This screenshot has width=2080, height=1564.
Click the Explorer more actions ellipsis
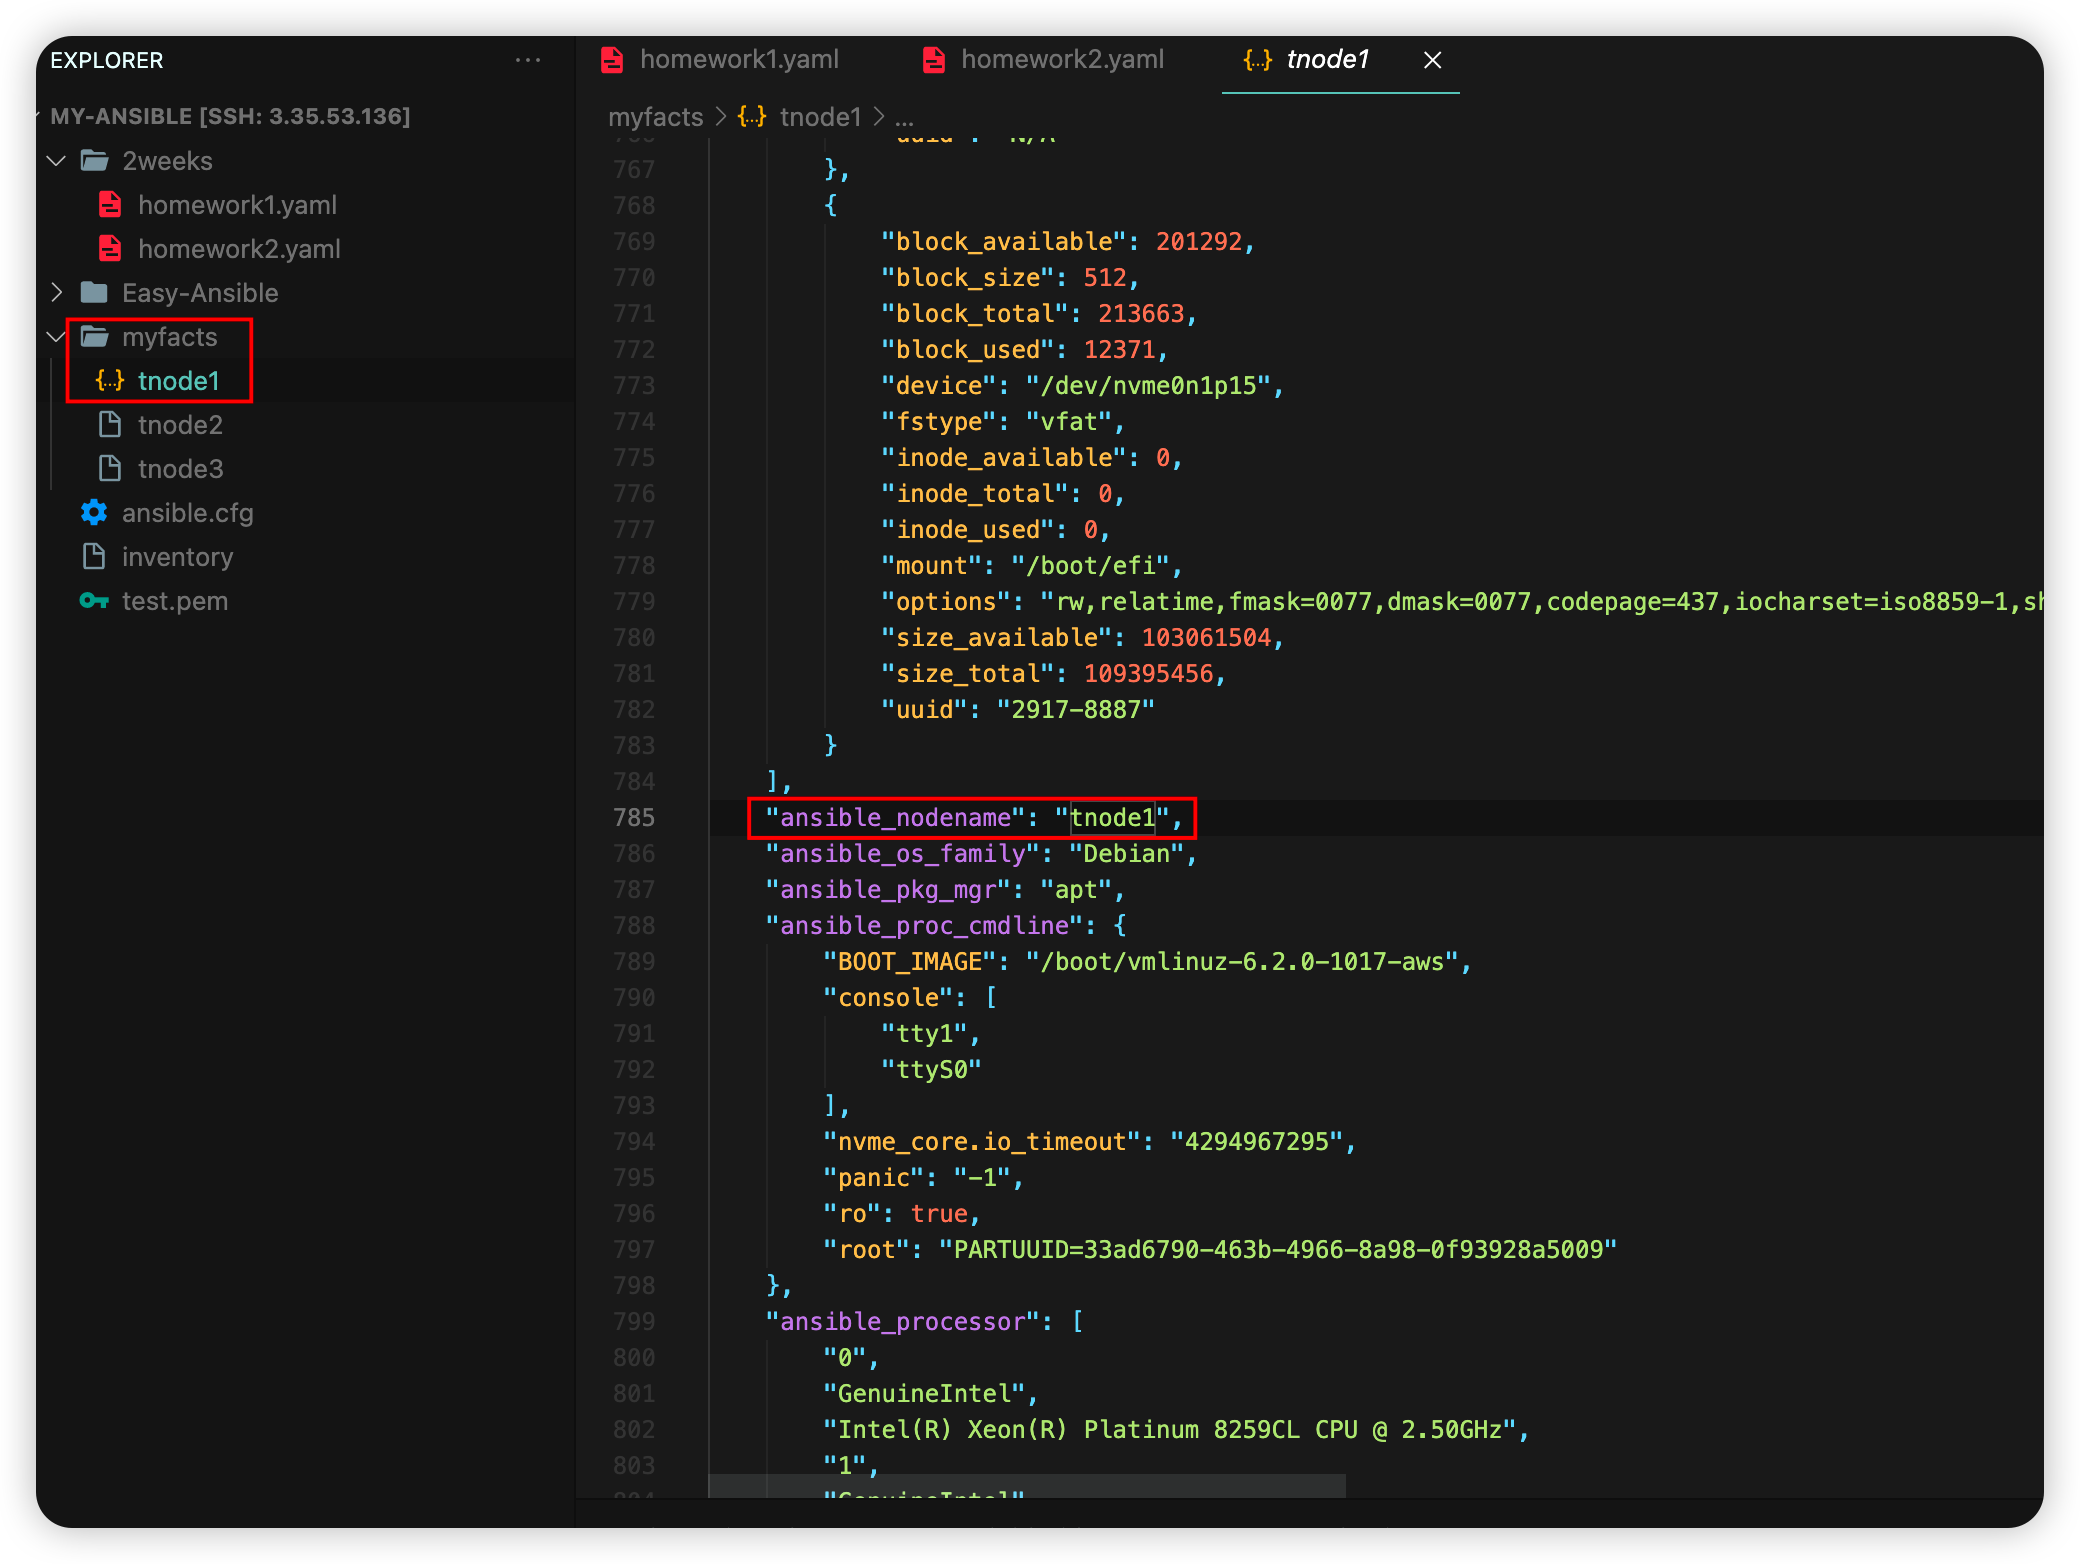tap(528, 60)
